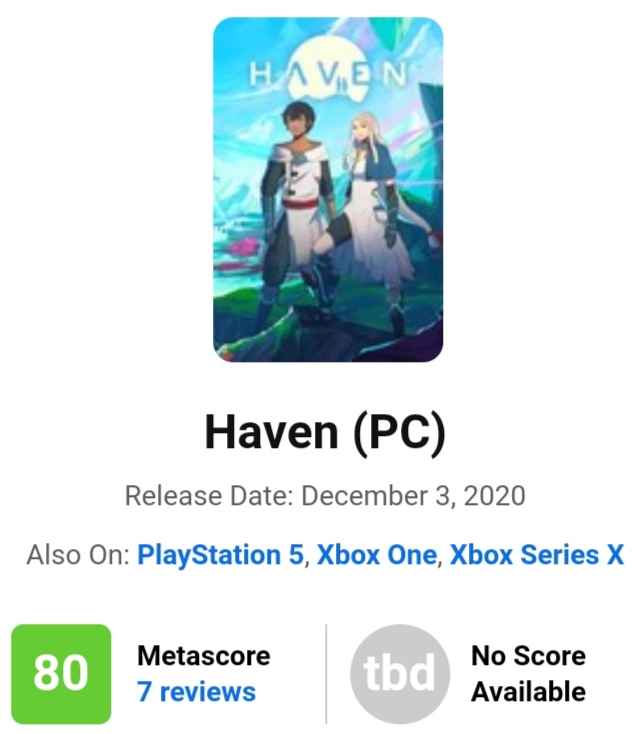
Task: Select the Xbox Series X platform link
Action: click(536, 555)
